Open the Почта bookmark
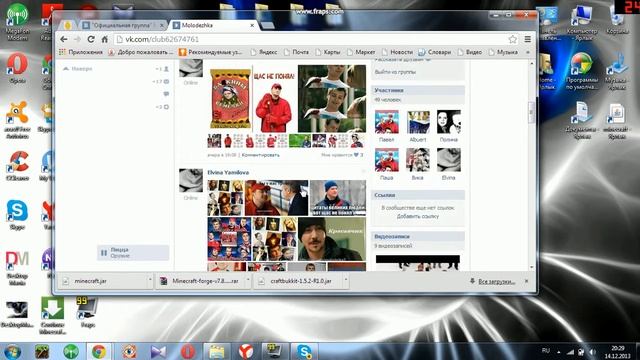640x360 pixels. pyautogui.click(x=297, y=52)
